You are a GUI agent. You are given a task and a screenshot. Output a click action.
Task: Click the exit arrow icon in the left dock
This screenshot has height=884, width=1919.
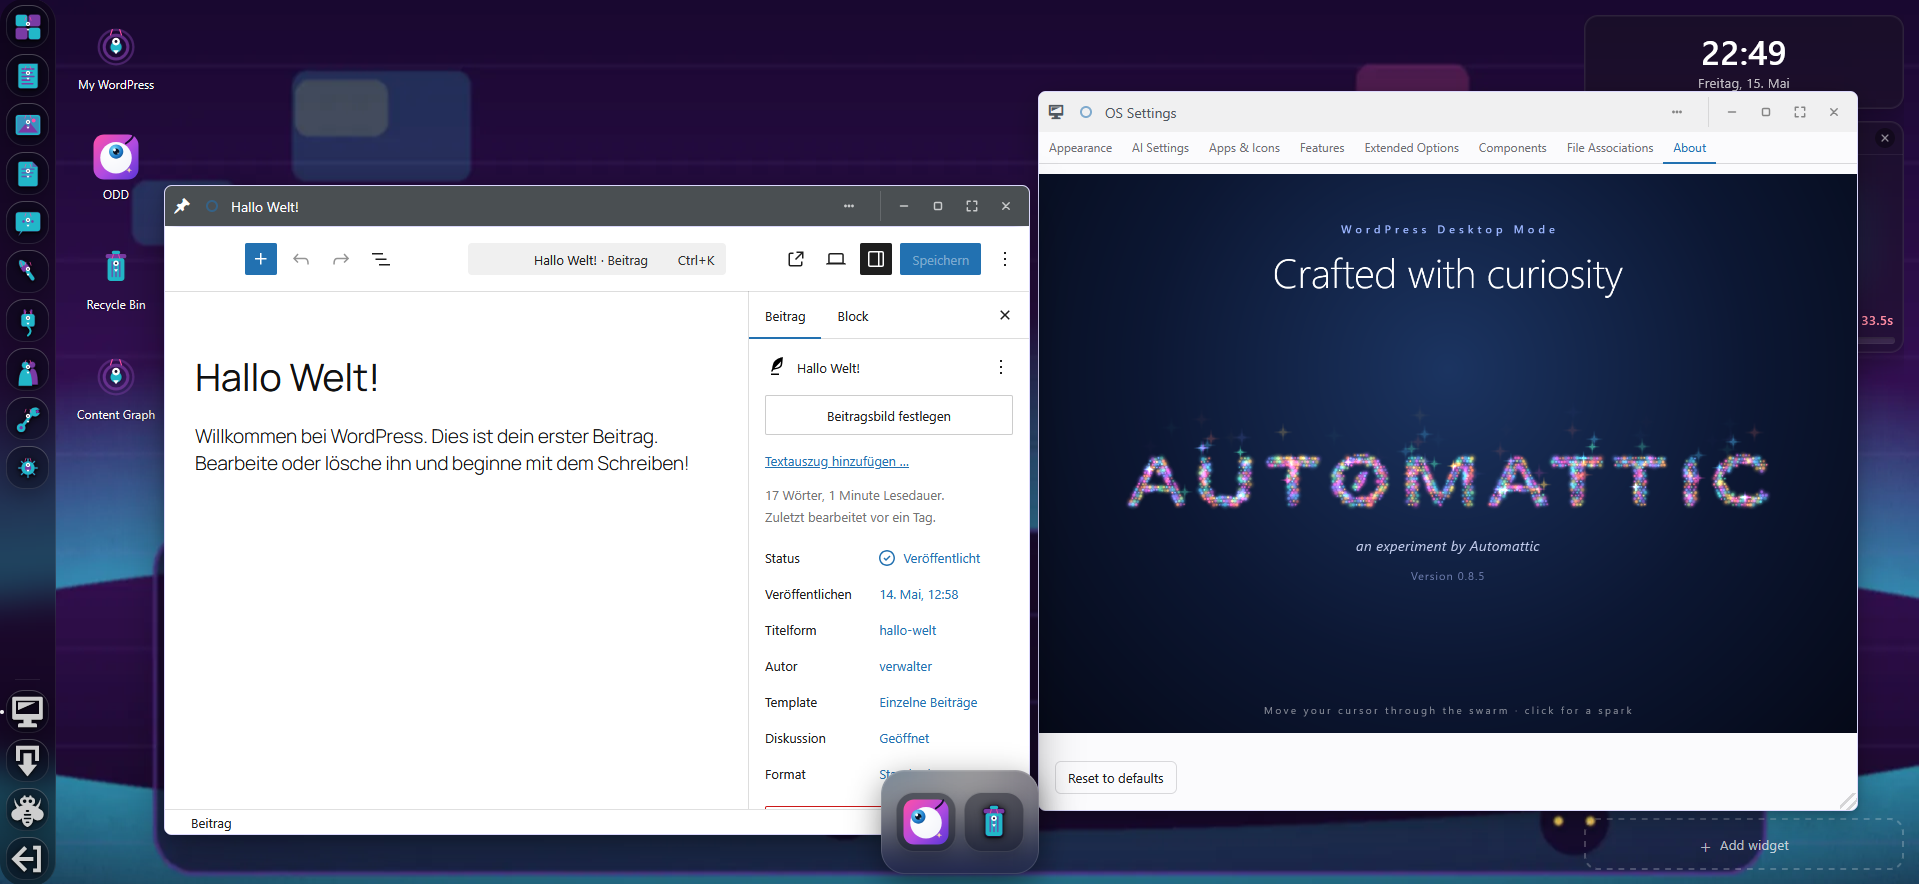pos(28,858)
